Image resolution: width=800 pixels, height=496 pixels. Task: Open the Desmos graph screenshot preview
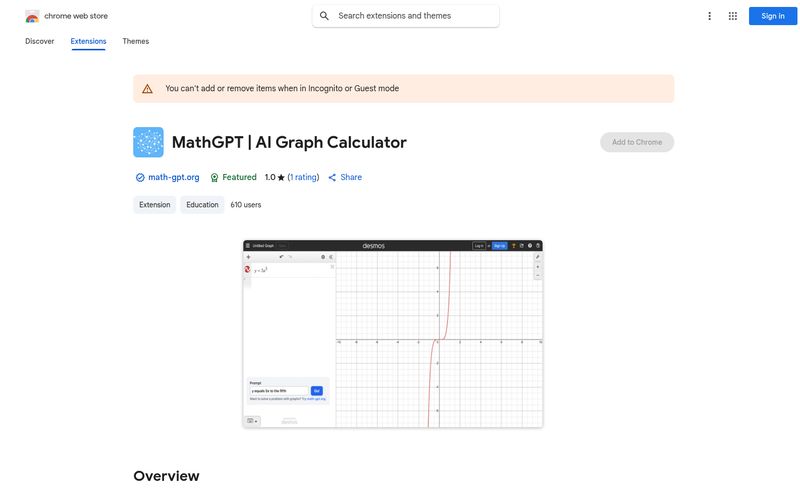(393, 334)
